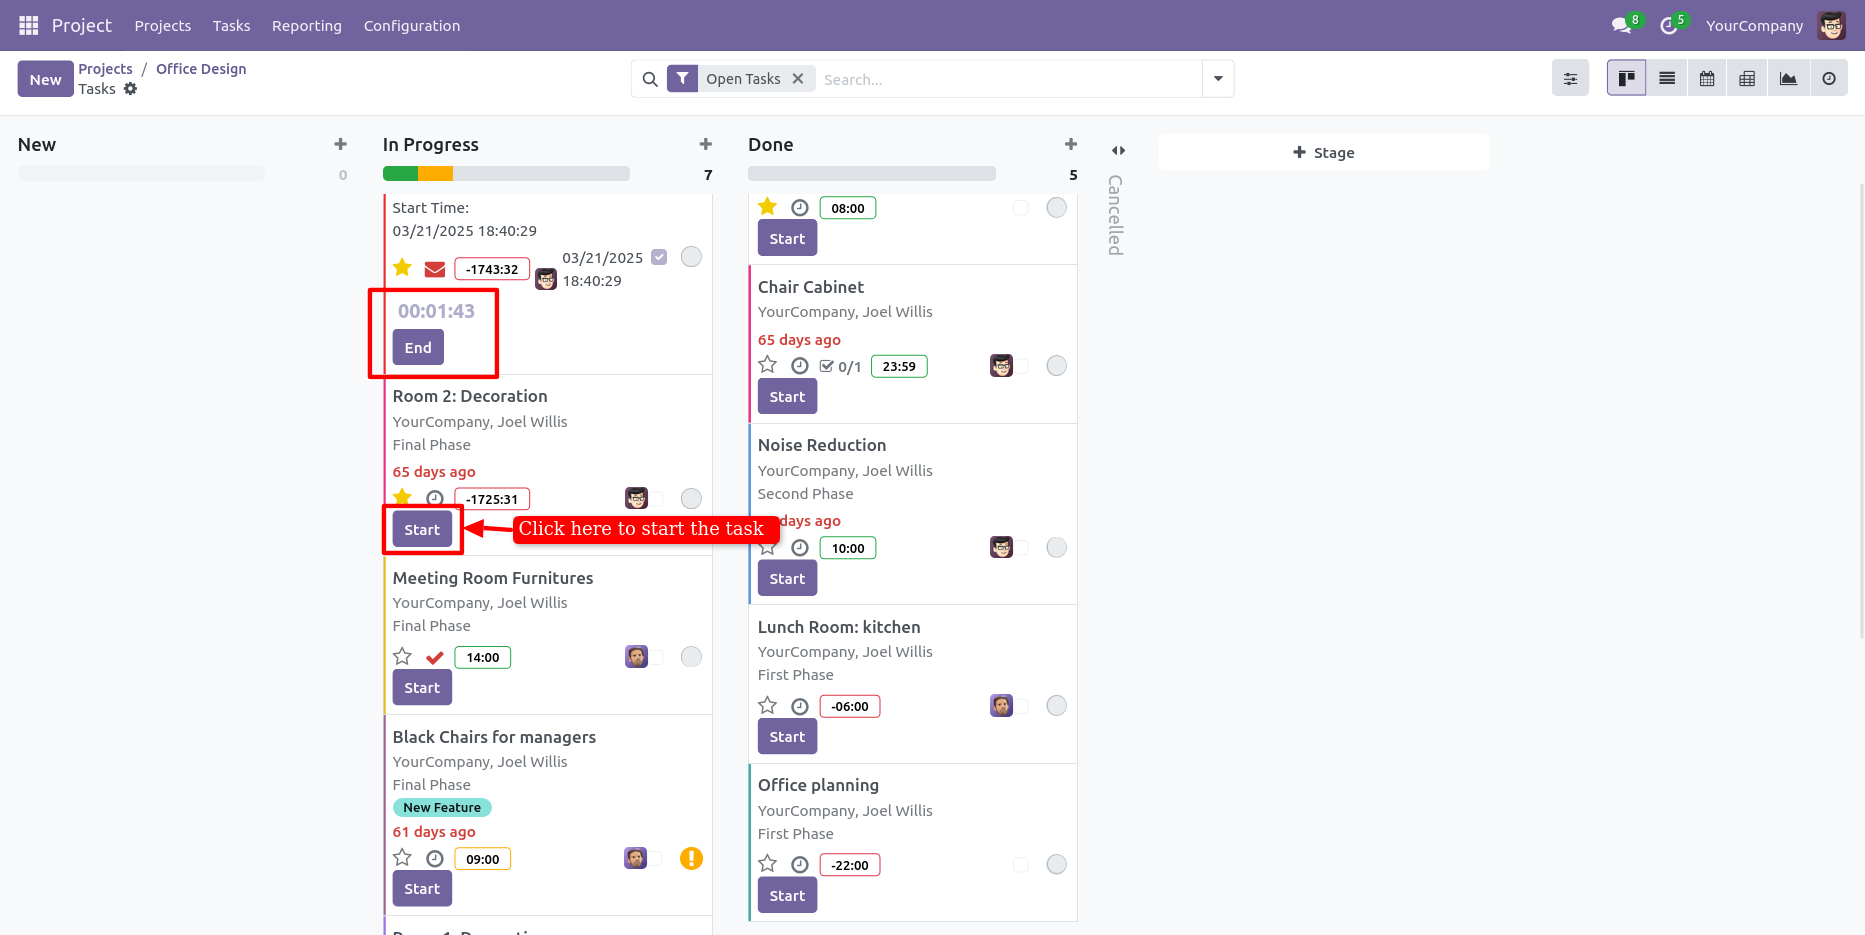This screenshot has width=1865, height=935.
Task: Add a new Stage column
Action: (1323, 152)
